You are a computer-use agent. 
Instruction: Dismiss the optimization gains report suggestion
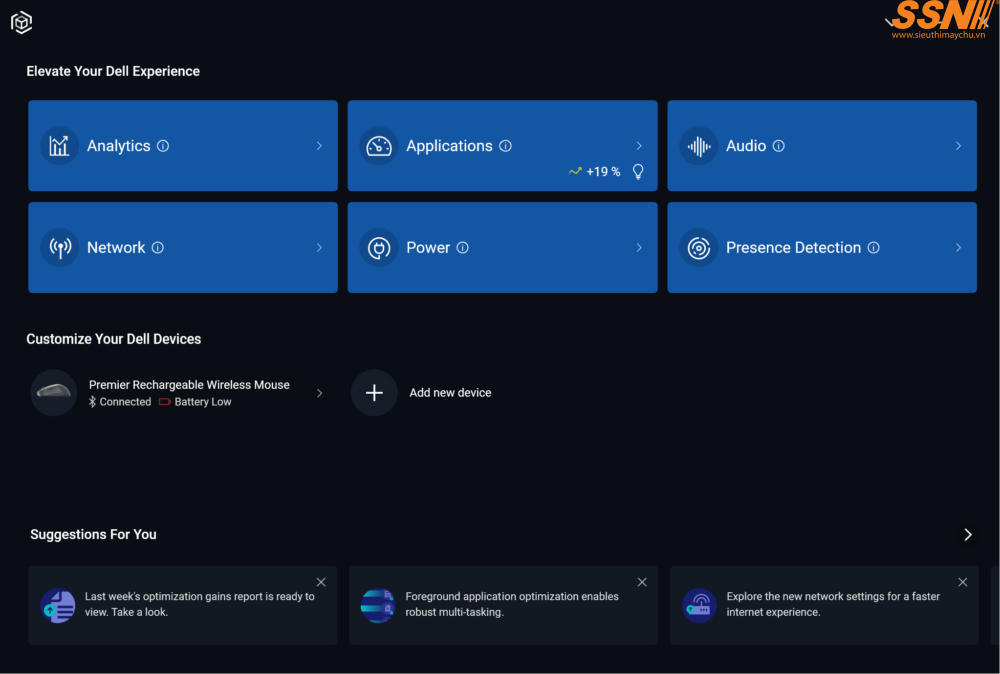click(x=321, y=582)
